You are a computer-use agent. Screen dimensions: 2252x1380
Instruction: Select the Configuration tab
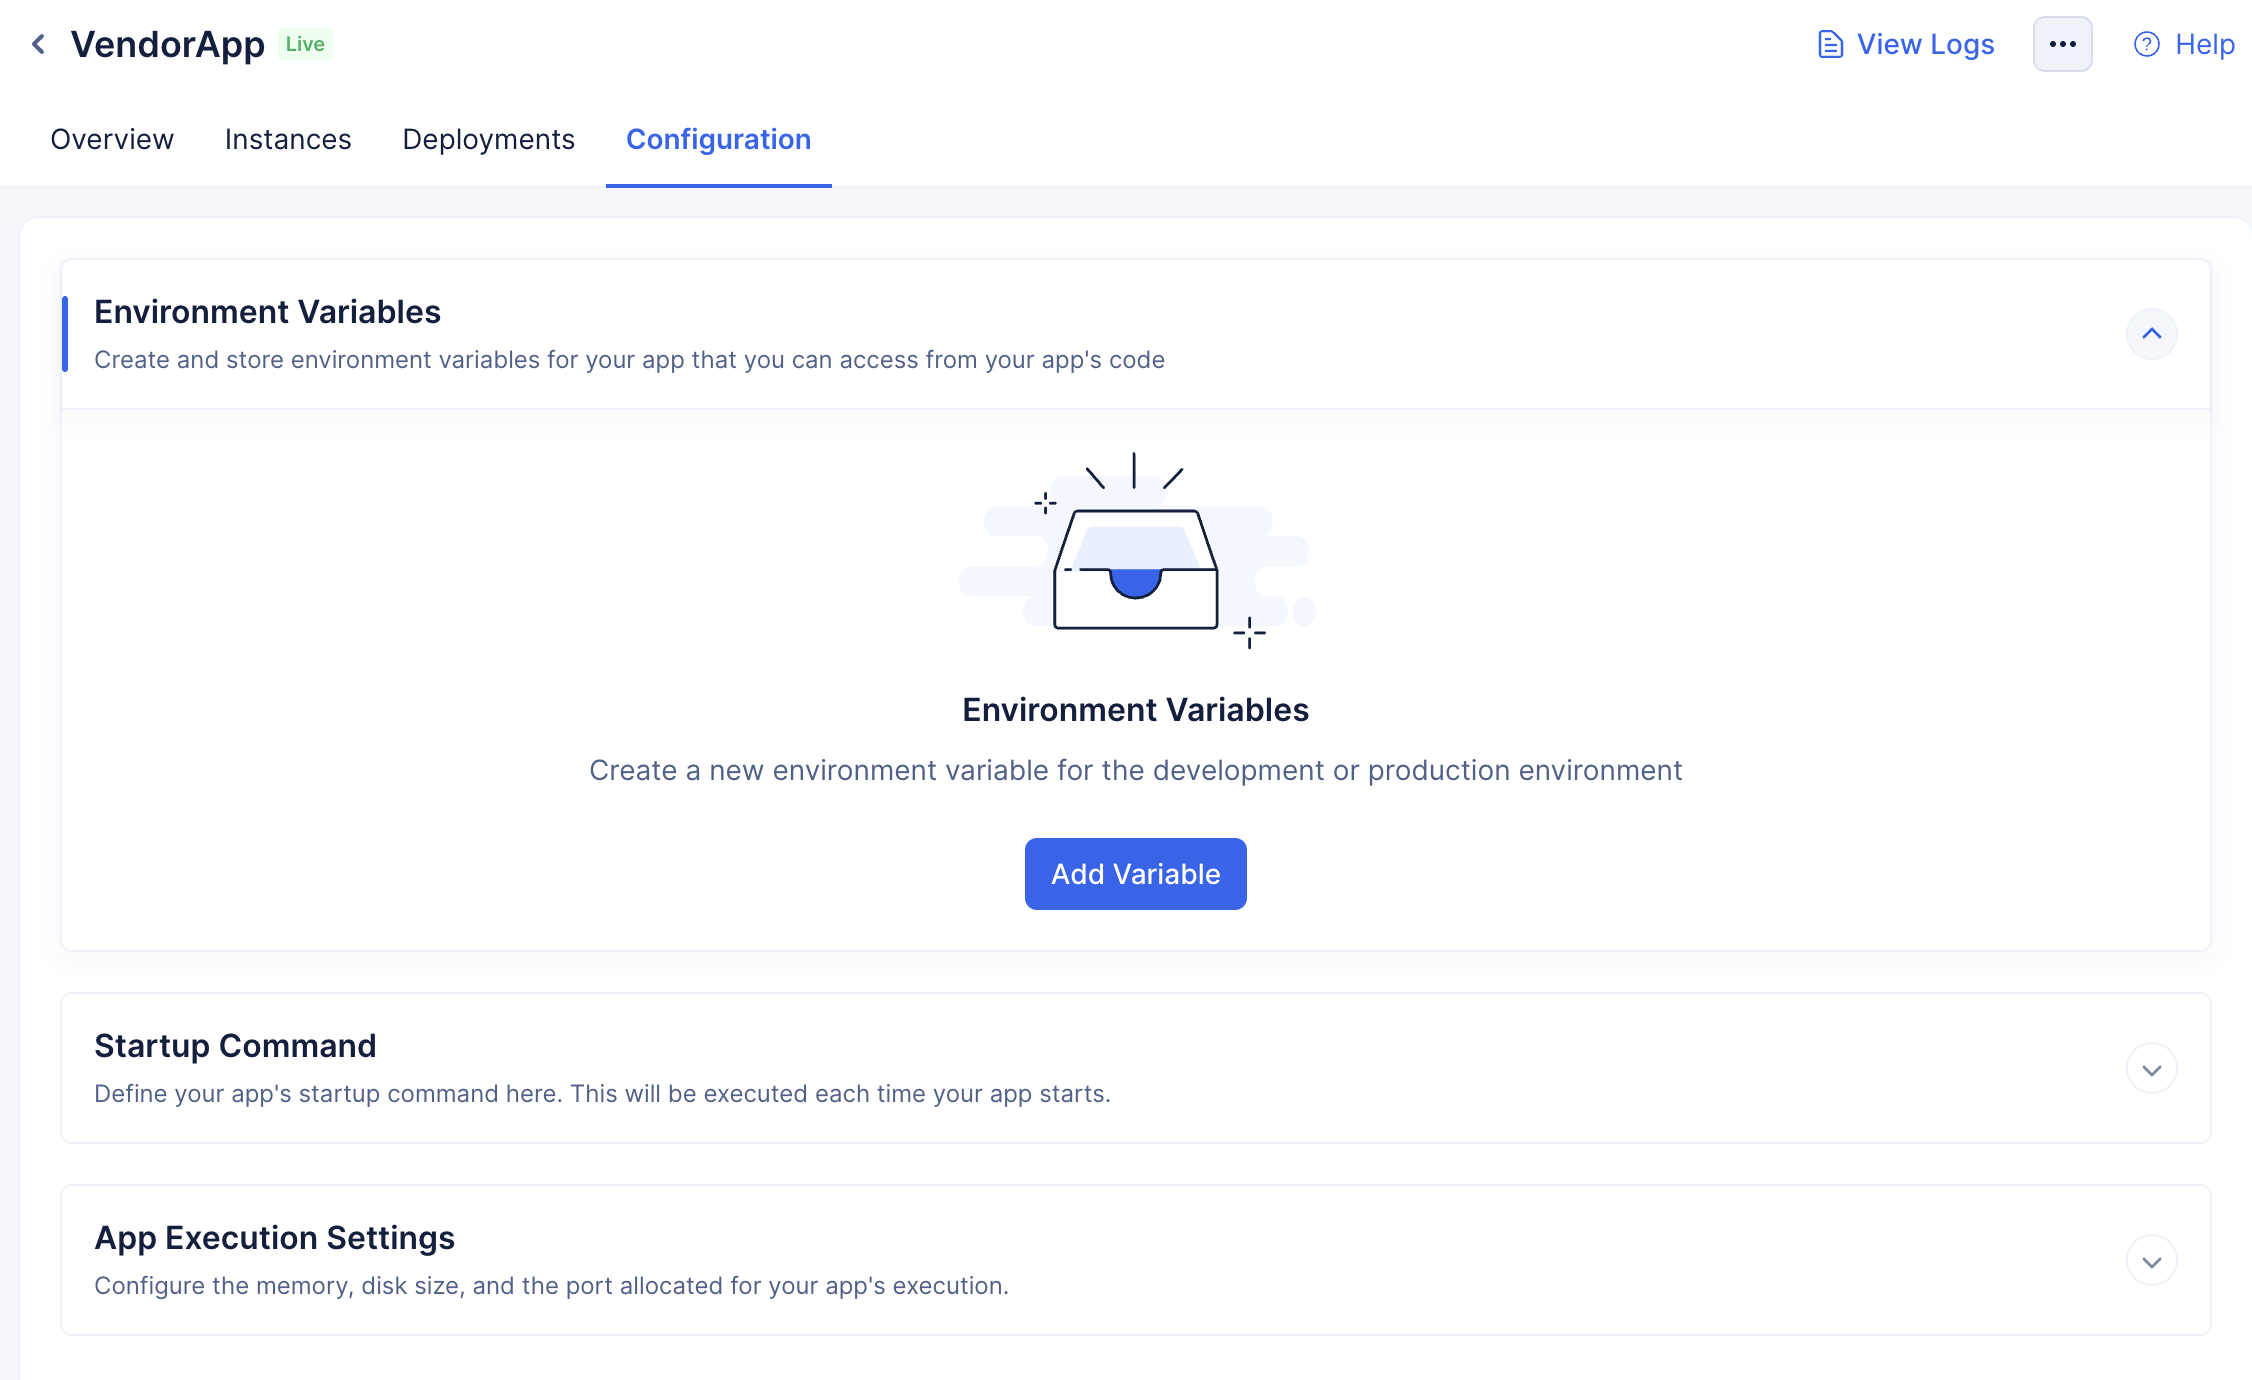pos(718,139)
